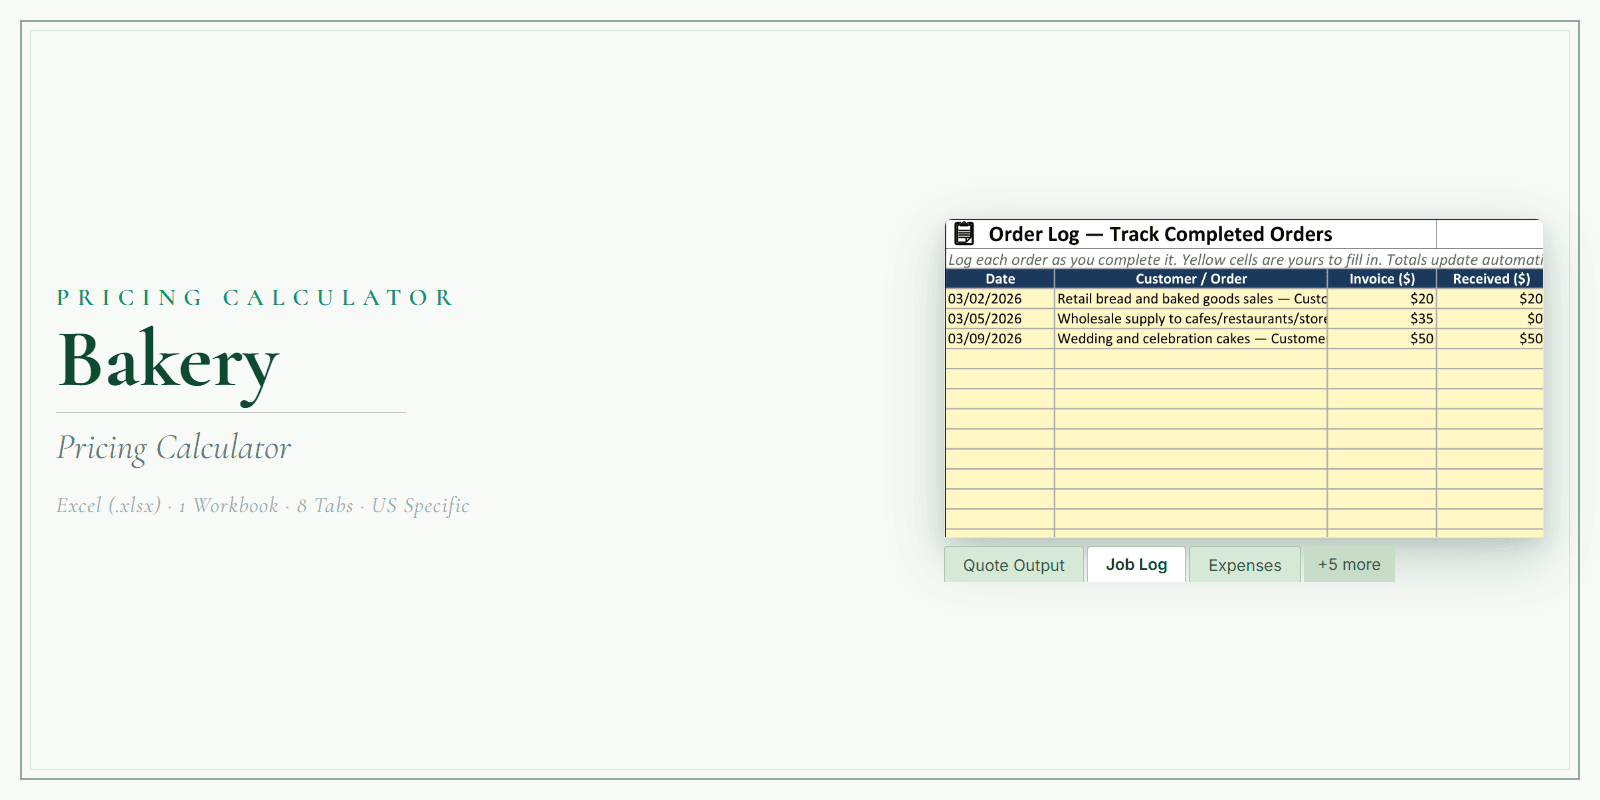Click the Order Log — Track Completed Orders title
1600x800 pixels.
click(1160, 234)
